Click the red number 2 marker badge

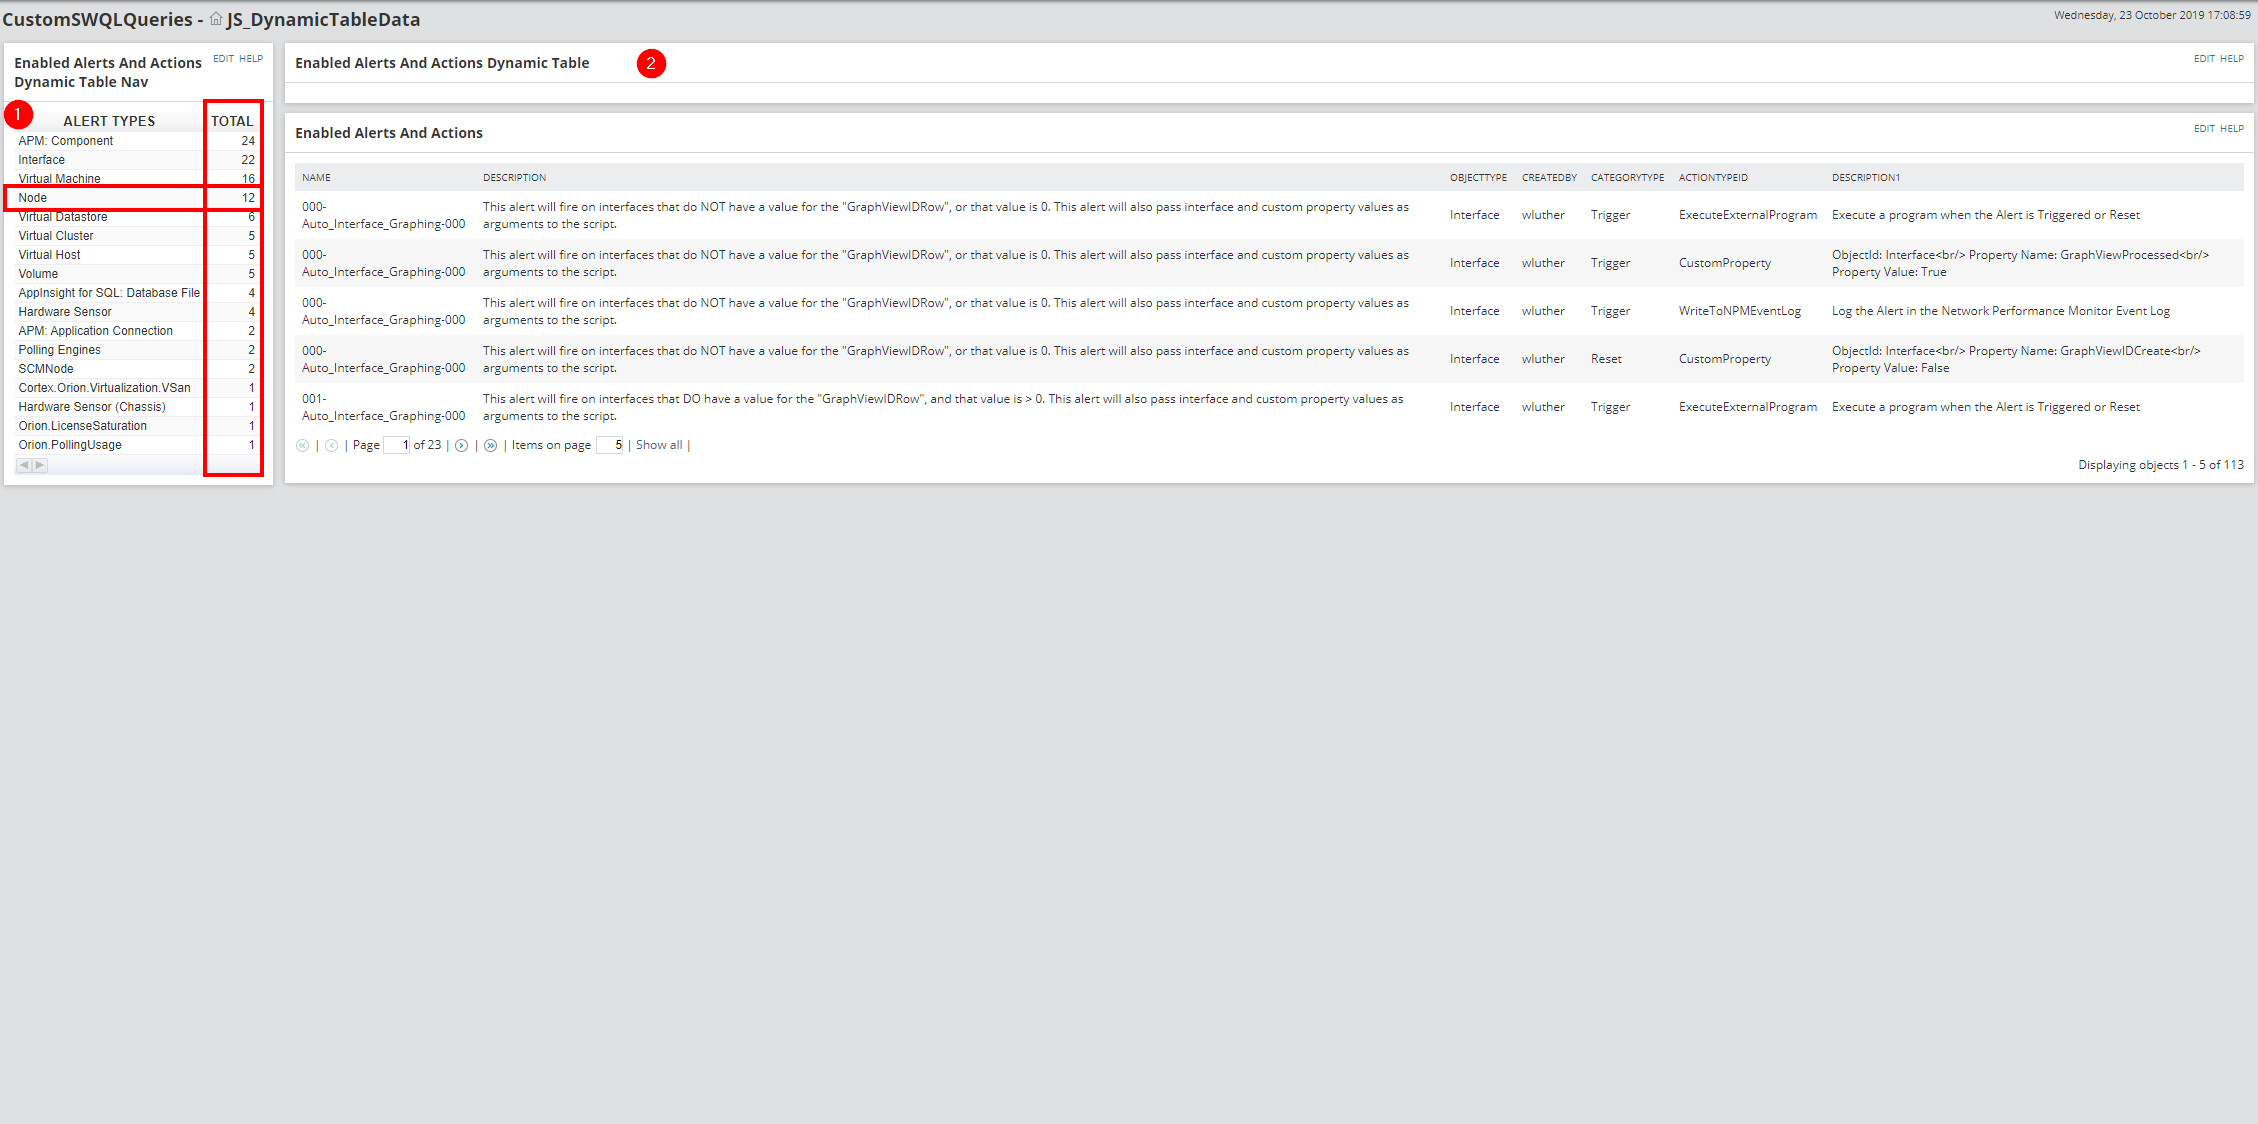(x=651, y=63)
